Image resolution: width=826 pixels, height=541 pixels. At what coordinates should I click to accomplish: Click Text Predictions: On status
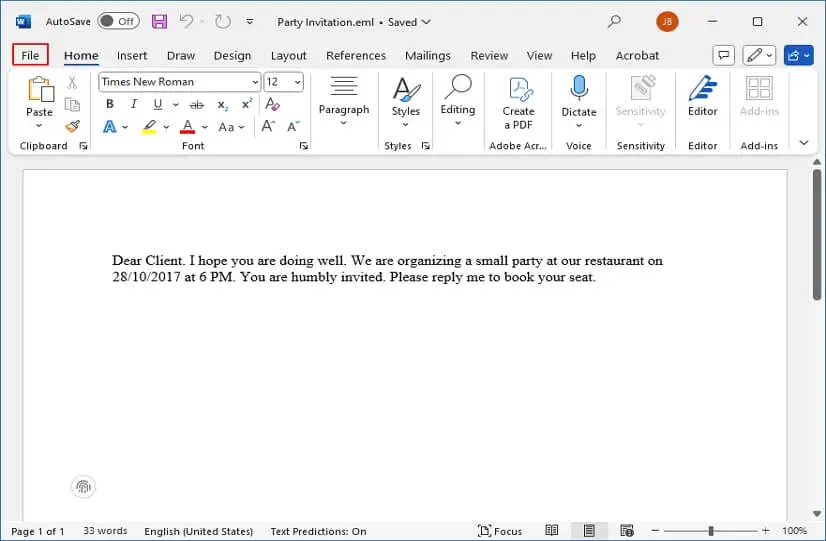(318, 531)
